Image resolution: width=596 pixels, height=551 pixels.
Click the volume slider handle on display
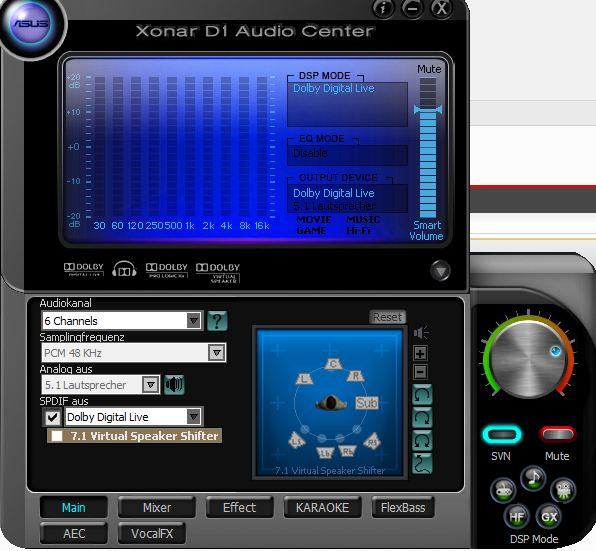point(428,110)
